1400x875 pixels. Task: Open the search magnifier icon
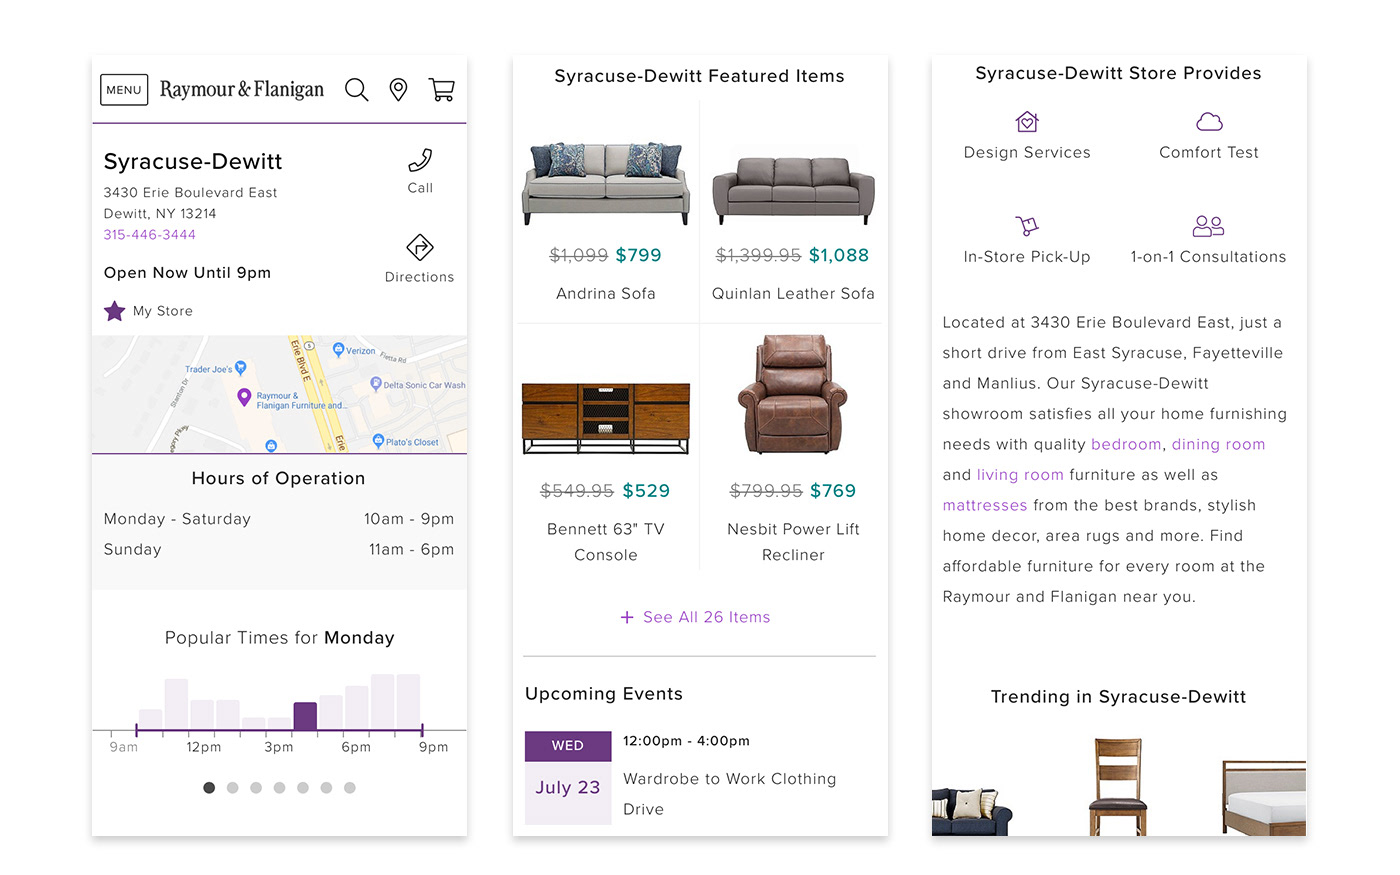coord(356,90)
